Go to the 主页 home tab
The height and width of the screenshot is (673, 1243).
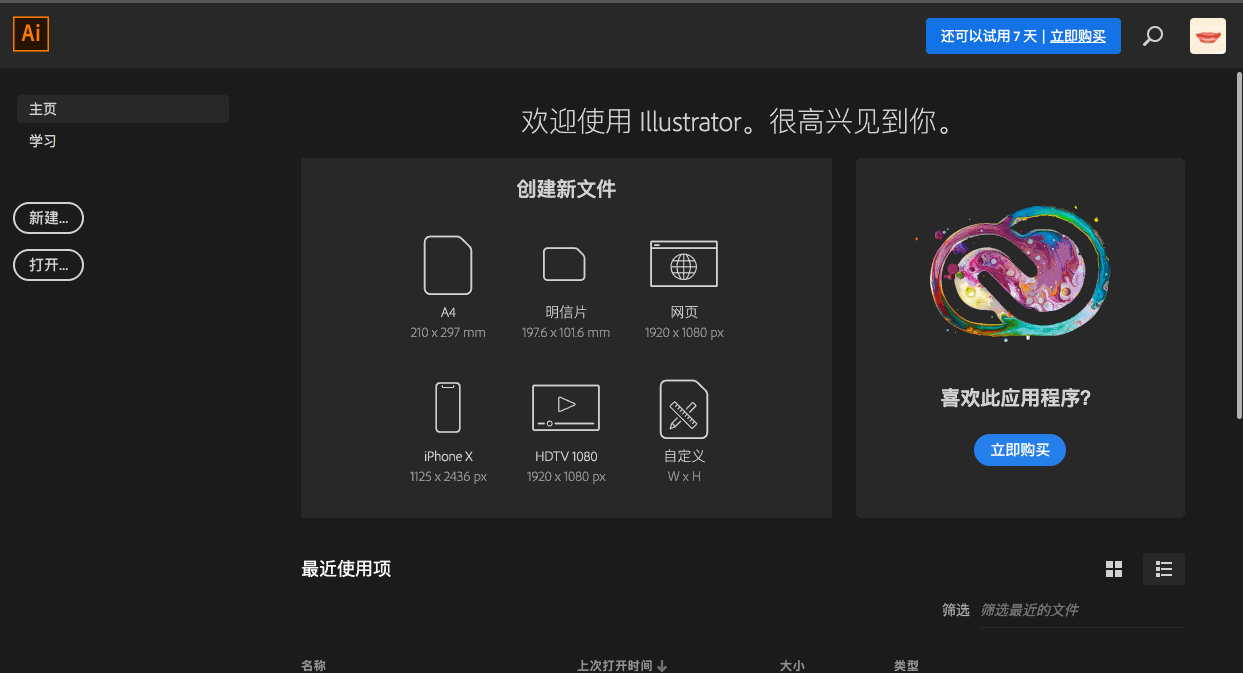point(123,109)
